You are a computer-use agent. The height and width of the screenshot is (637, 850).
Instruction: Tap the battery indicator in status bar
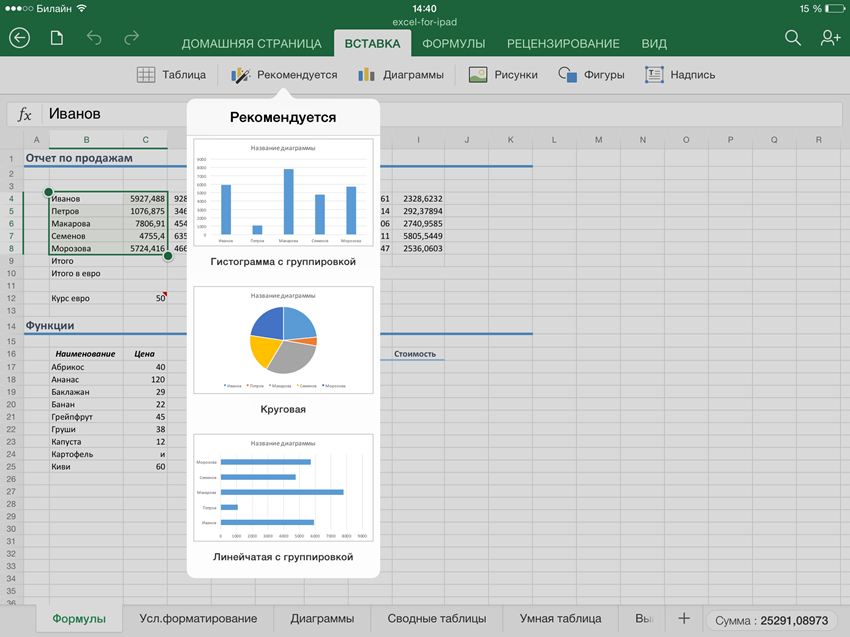click(835, 9)
